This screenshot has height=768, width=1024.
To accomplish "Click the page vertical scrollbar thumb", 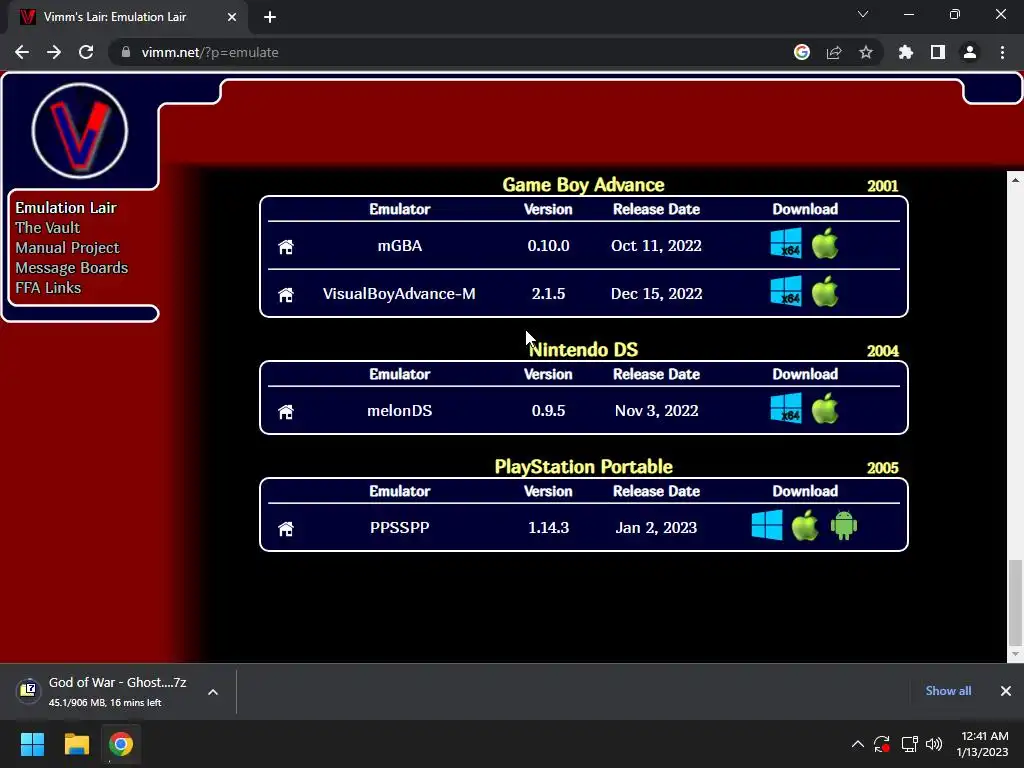I will pos(1015,602).
